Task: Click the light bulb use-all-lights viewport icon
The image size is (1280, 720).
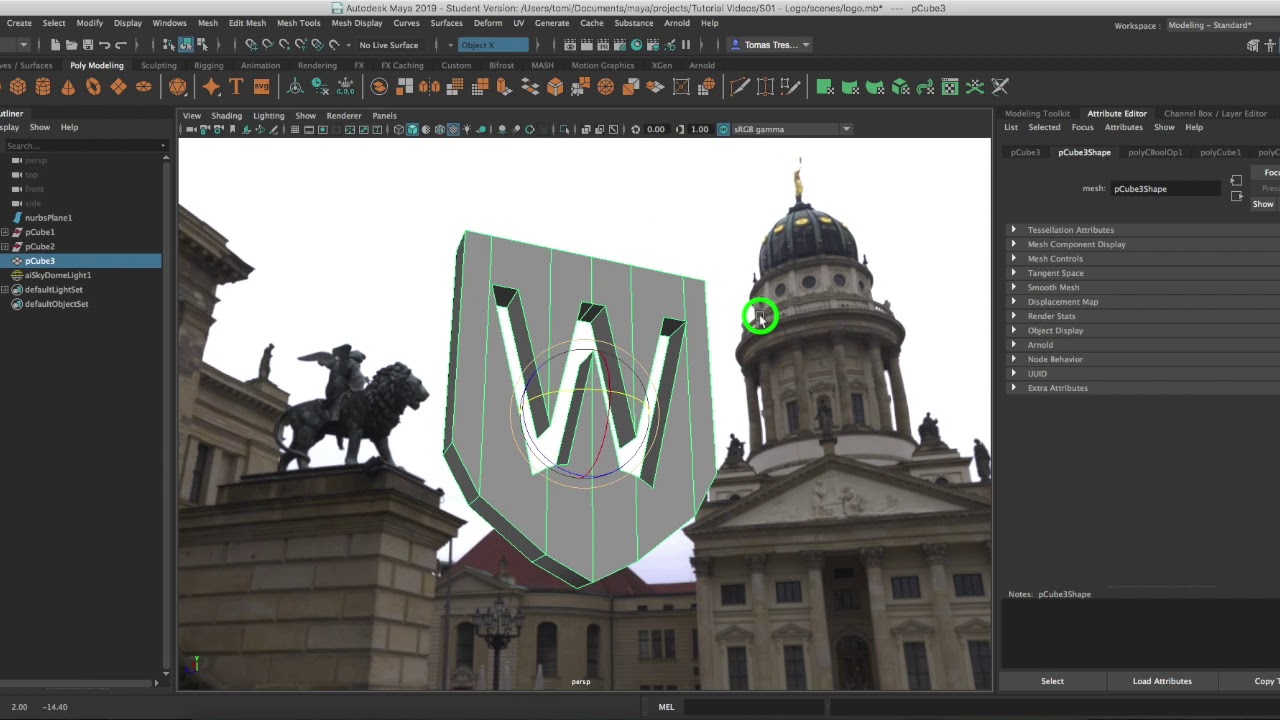Action: [x=467, y=129]
